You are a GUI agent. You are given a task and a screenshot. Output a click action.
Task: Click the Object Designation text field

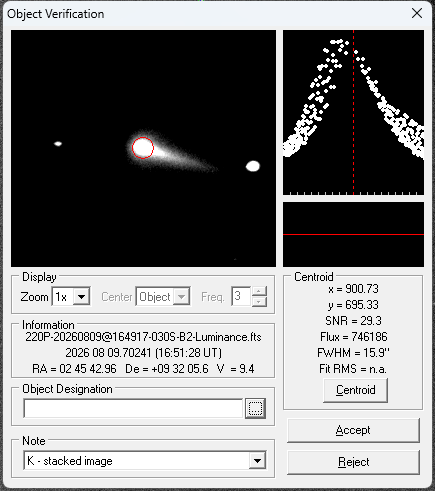click(133, 408)
